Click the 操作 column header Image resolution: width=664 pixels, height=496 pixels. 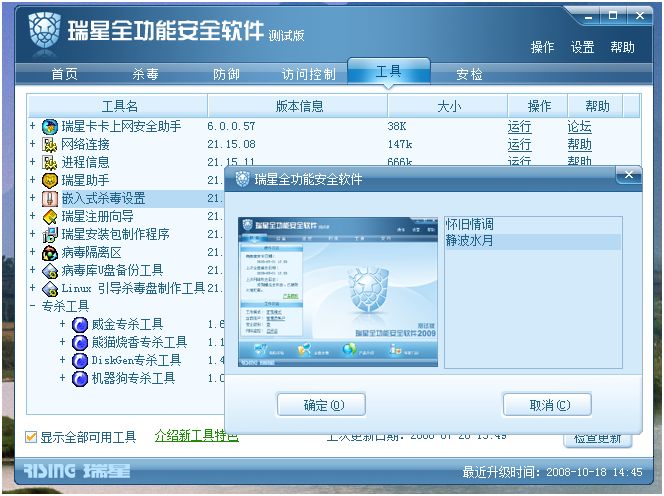(x=538, y=106)
